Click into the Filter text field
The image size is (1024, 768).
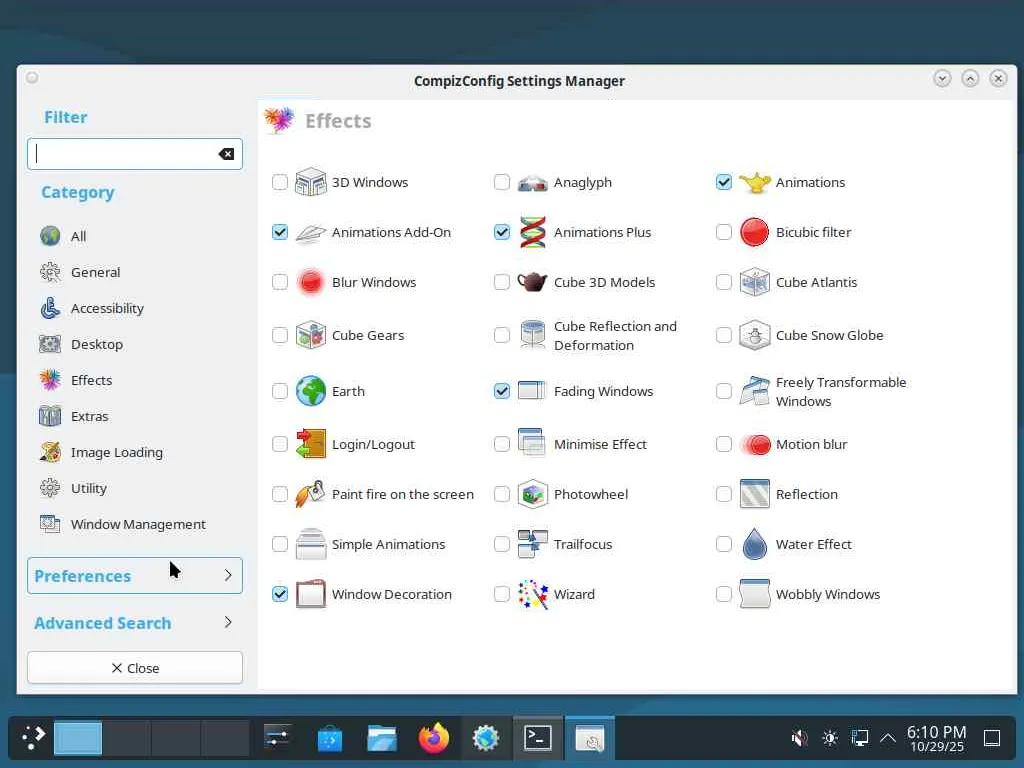click(135, 154)
